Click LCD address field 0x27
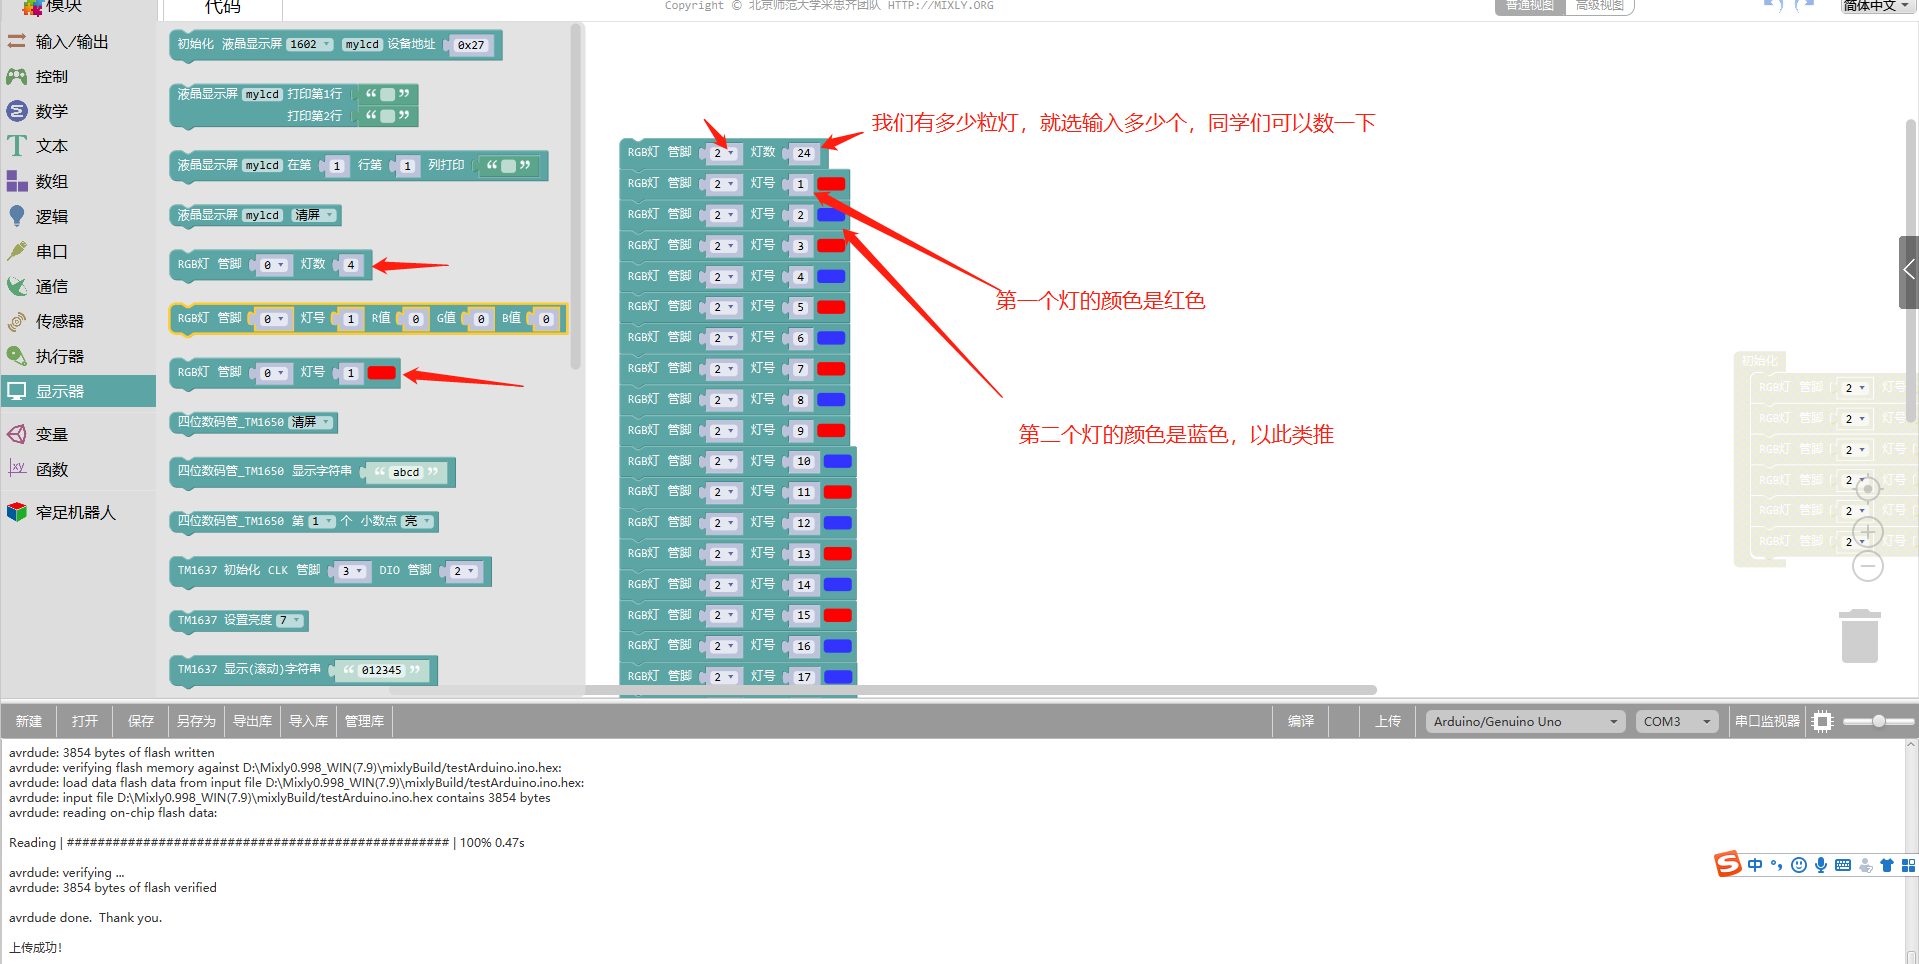Image resolution: width=1919 pixels, height=964 pixels. coord(471,45)
